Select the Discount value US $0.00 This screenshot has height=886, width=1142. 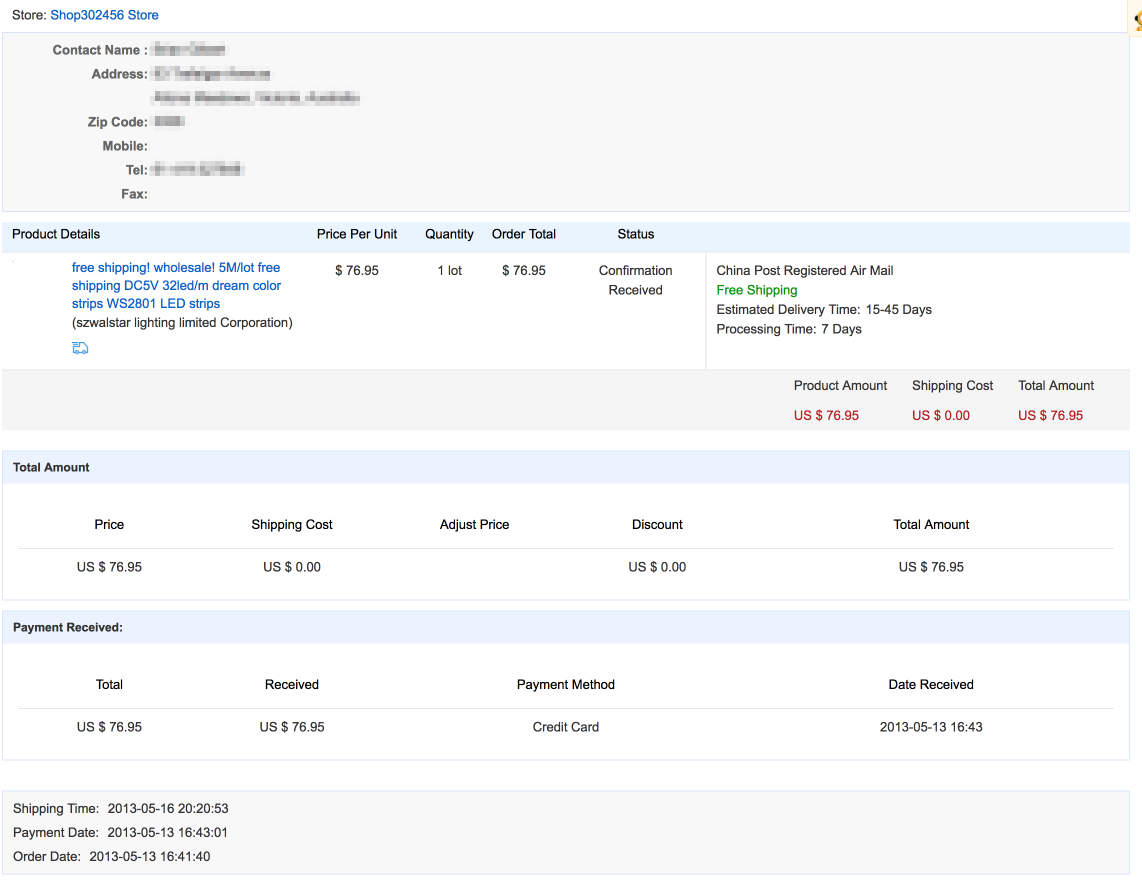pos(657,566)
